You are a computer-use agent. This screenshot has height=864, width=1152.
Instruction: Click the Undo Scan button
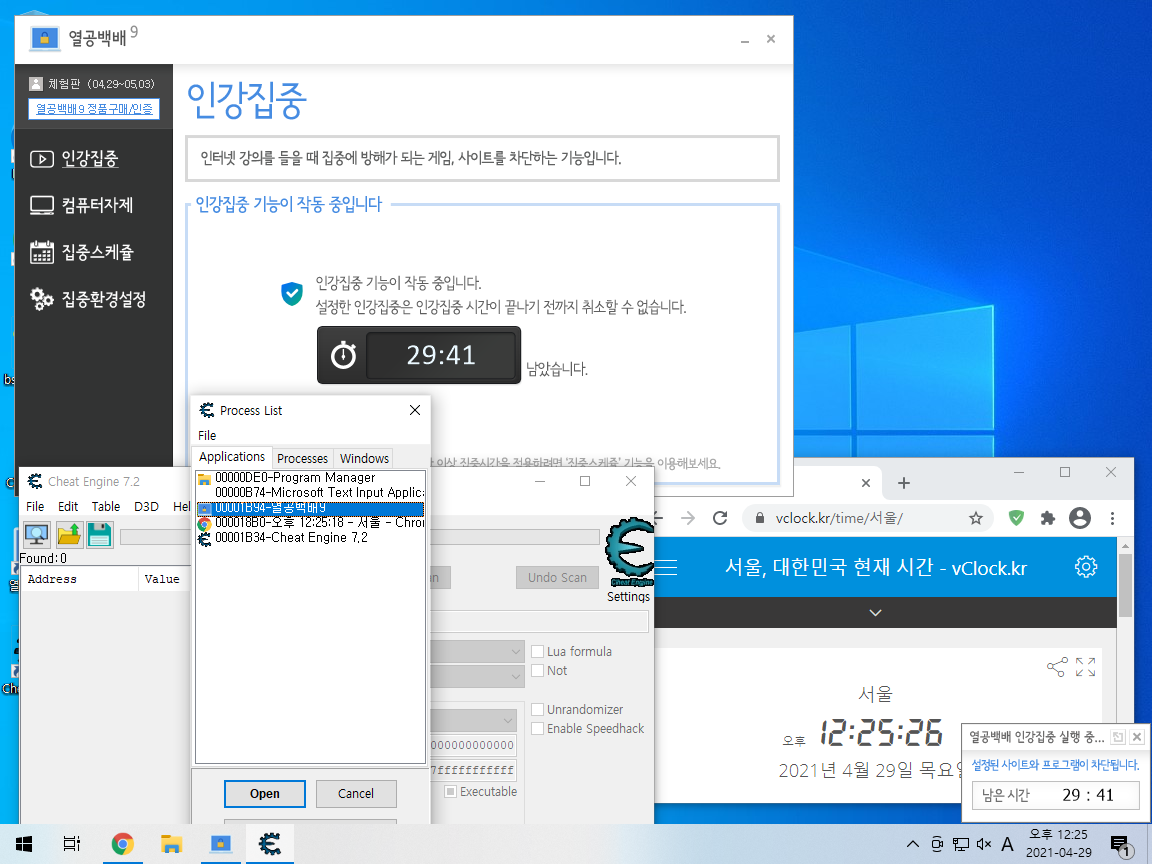pos(557,577)
